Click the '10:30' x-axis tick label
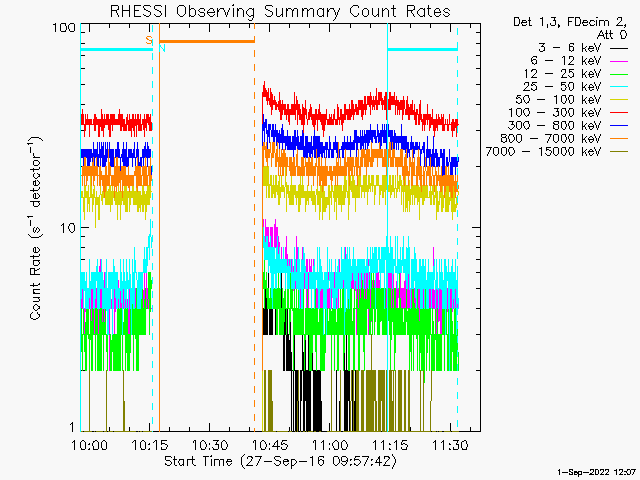Viewport: 640px width, 480px height. 210,445
